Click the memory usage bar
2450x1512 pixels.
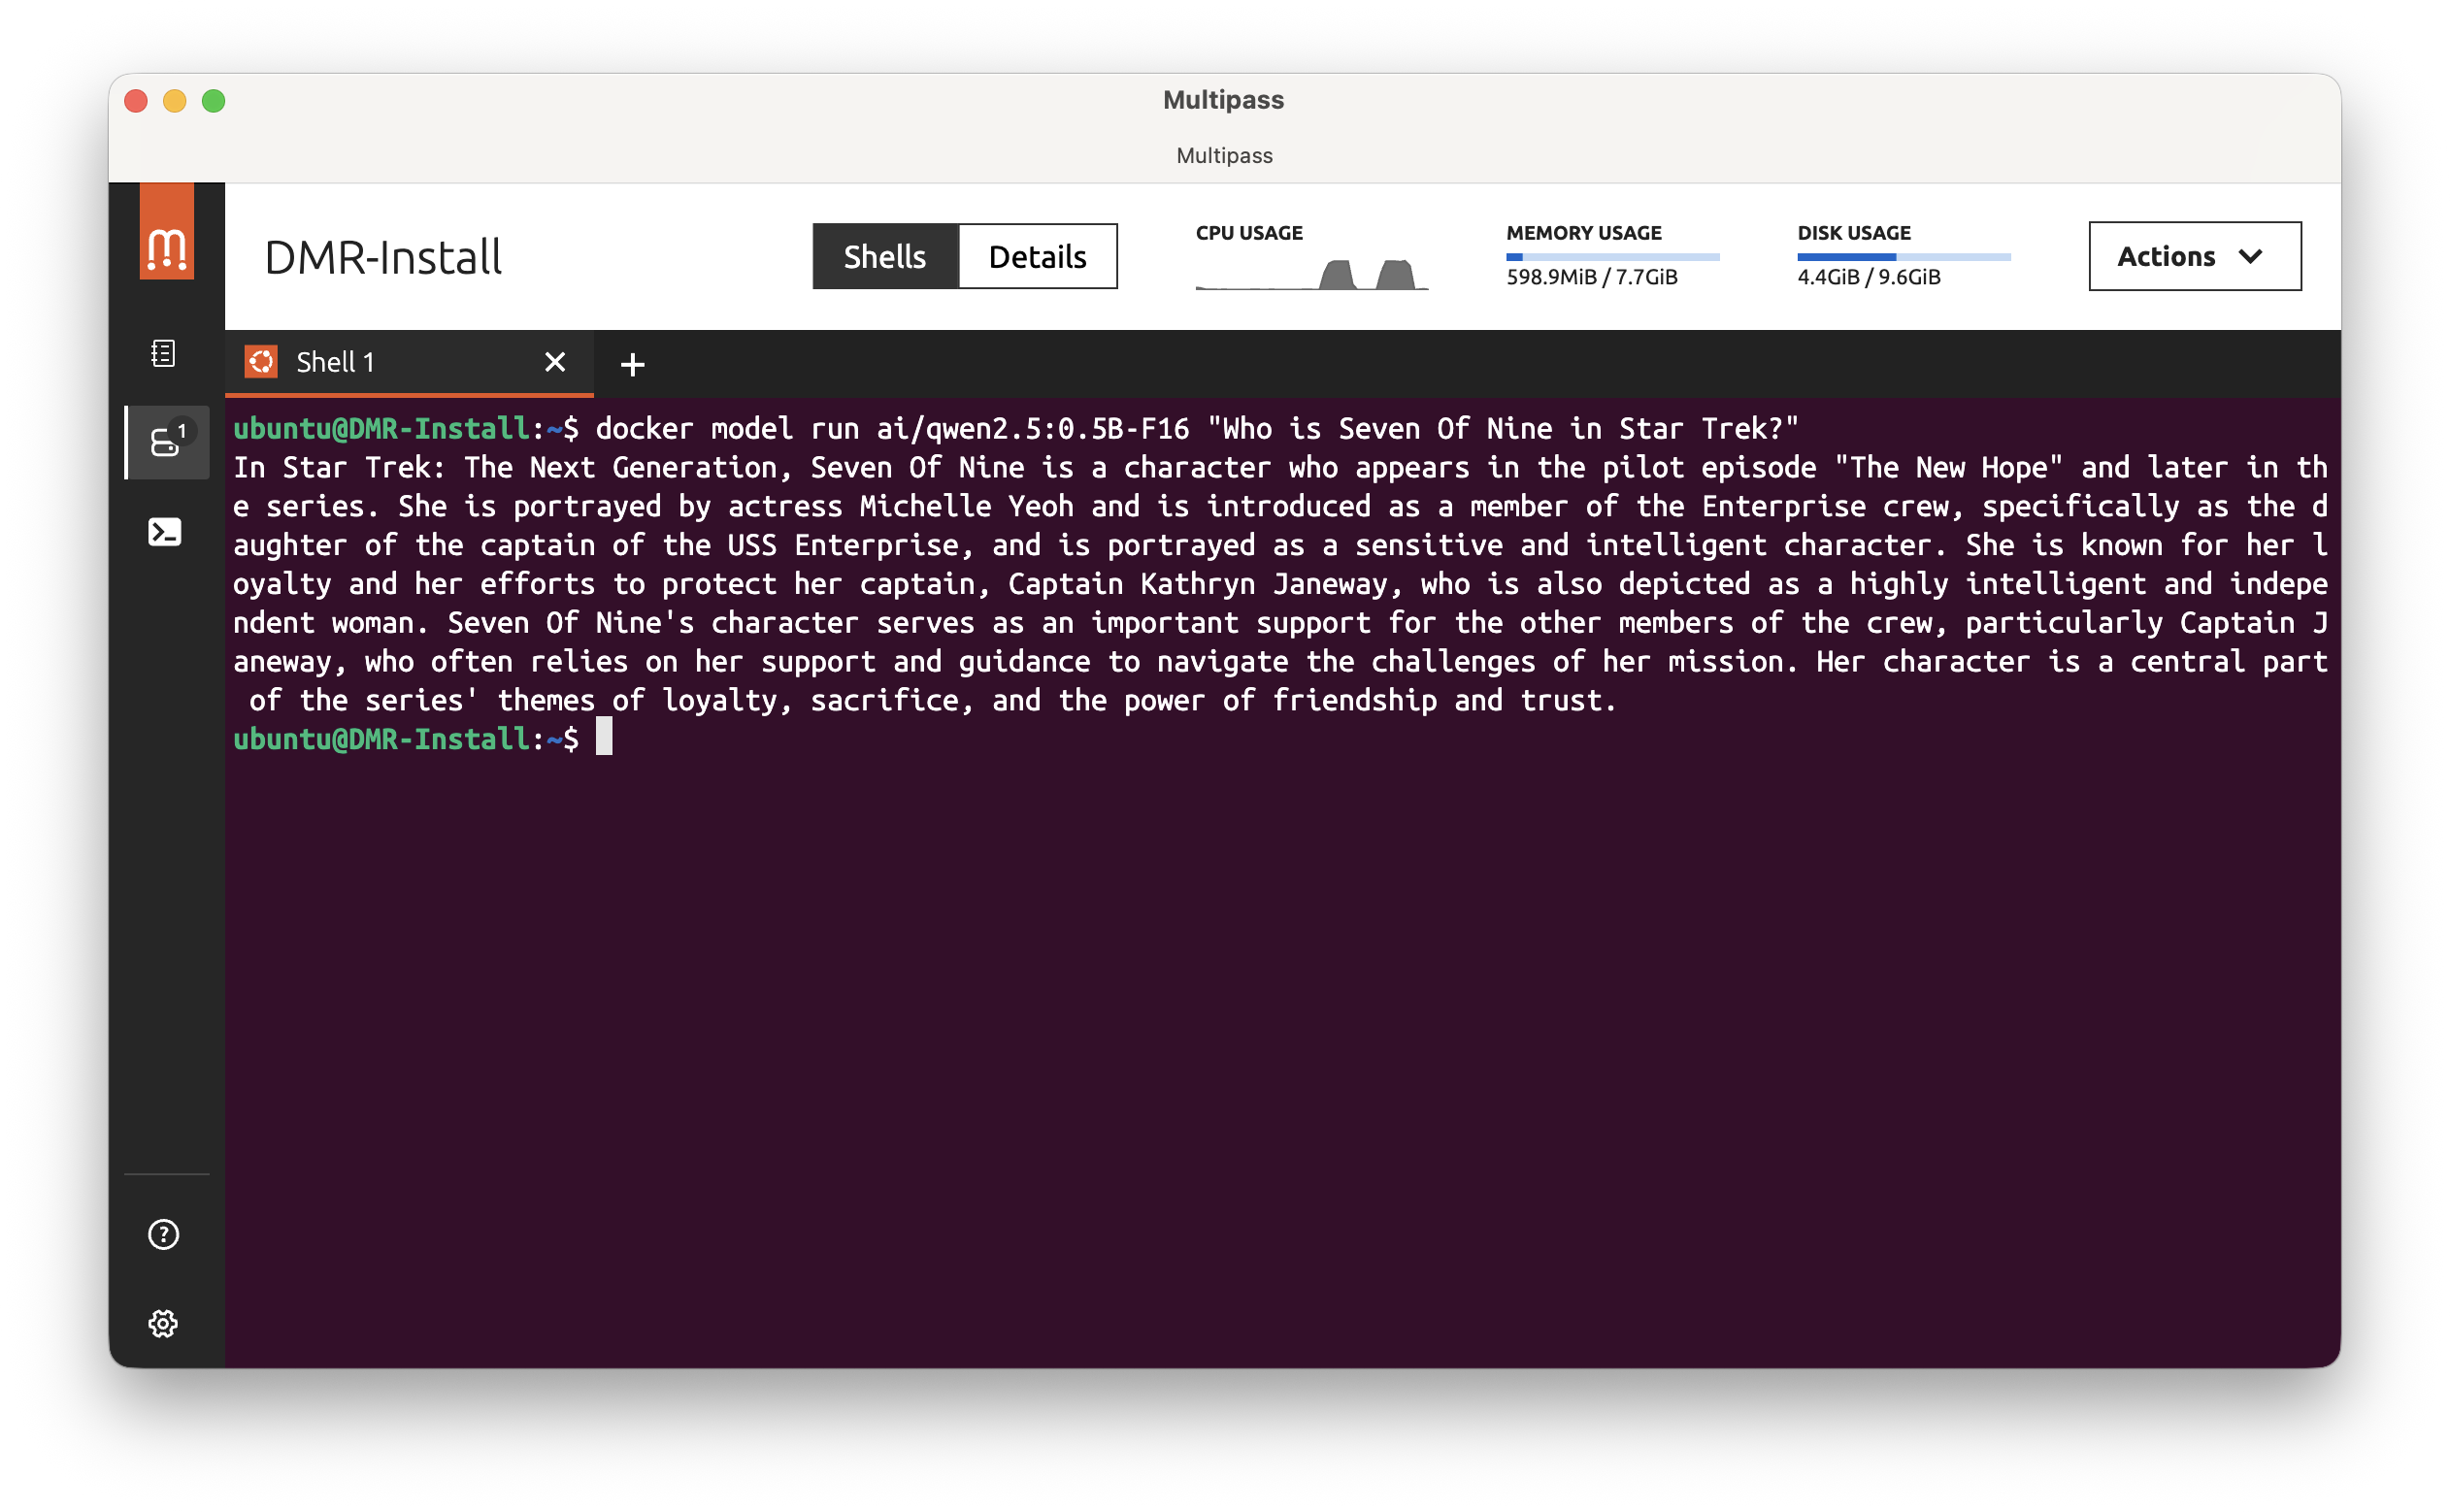coord(1612,257)
